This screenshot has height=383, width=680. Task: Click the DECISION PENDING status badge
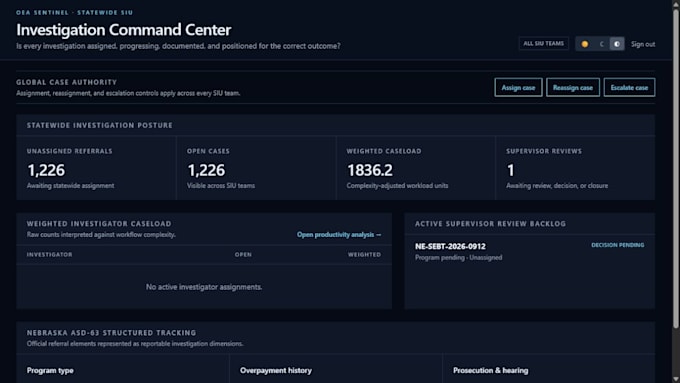pyautogui.click(x=618, y=245)
